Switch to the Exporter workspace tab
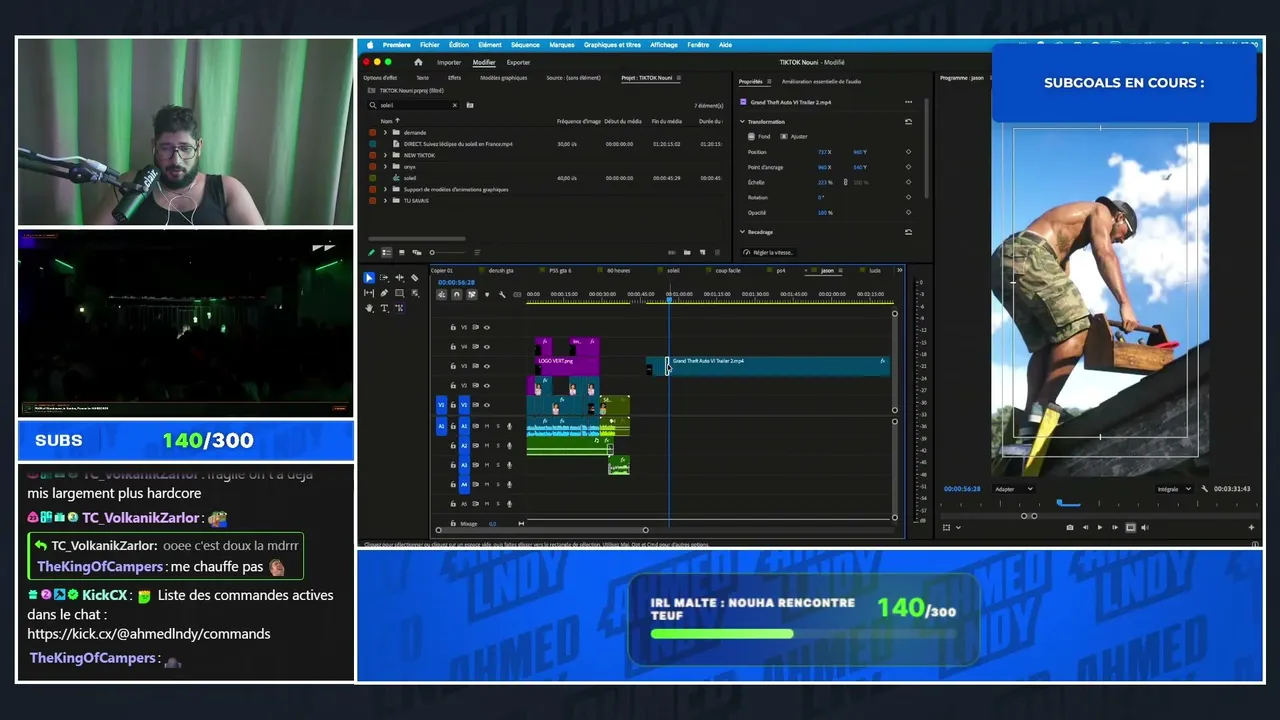The image size is (1280, 720). point(518,62)
